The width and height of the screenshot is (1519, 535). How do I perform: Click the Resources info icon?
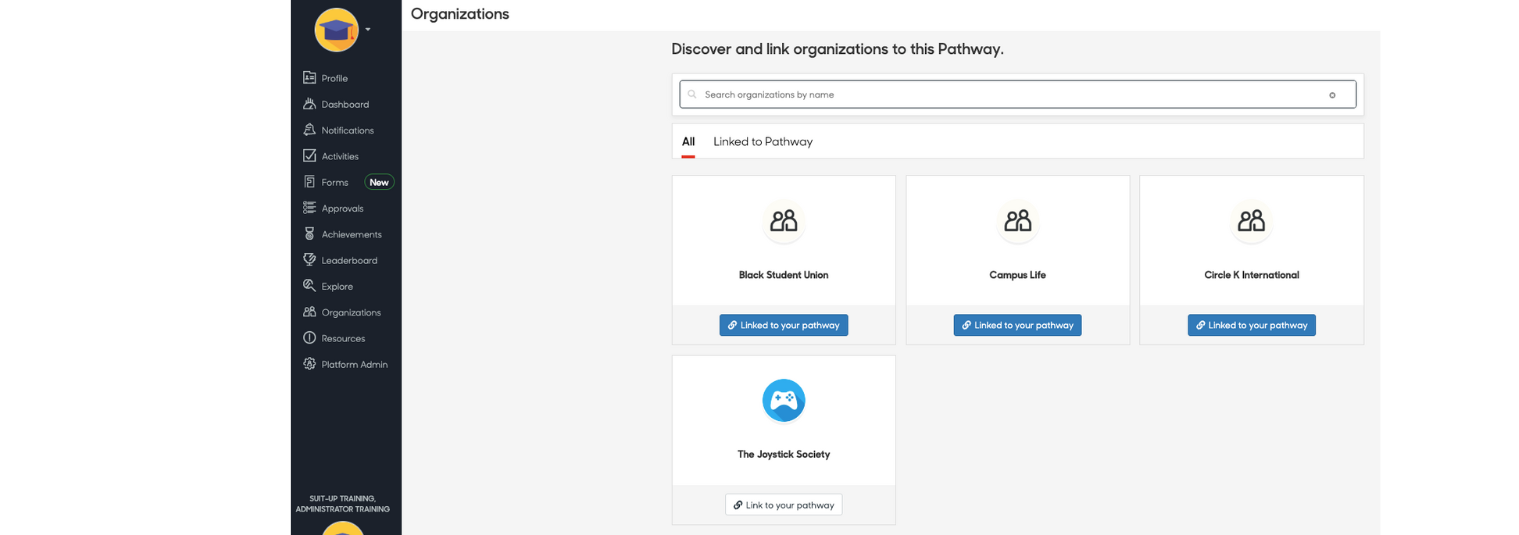coord(310,338)
